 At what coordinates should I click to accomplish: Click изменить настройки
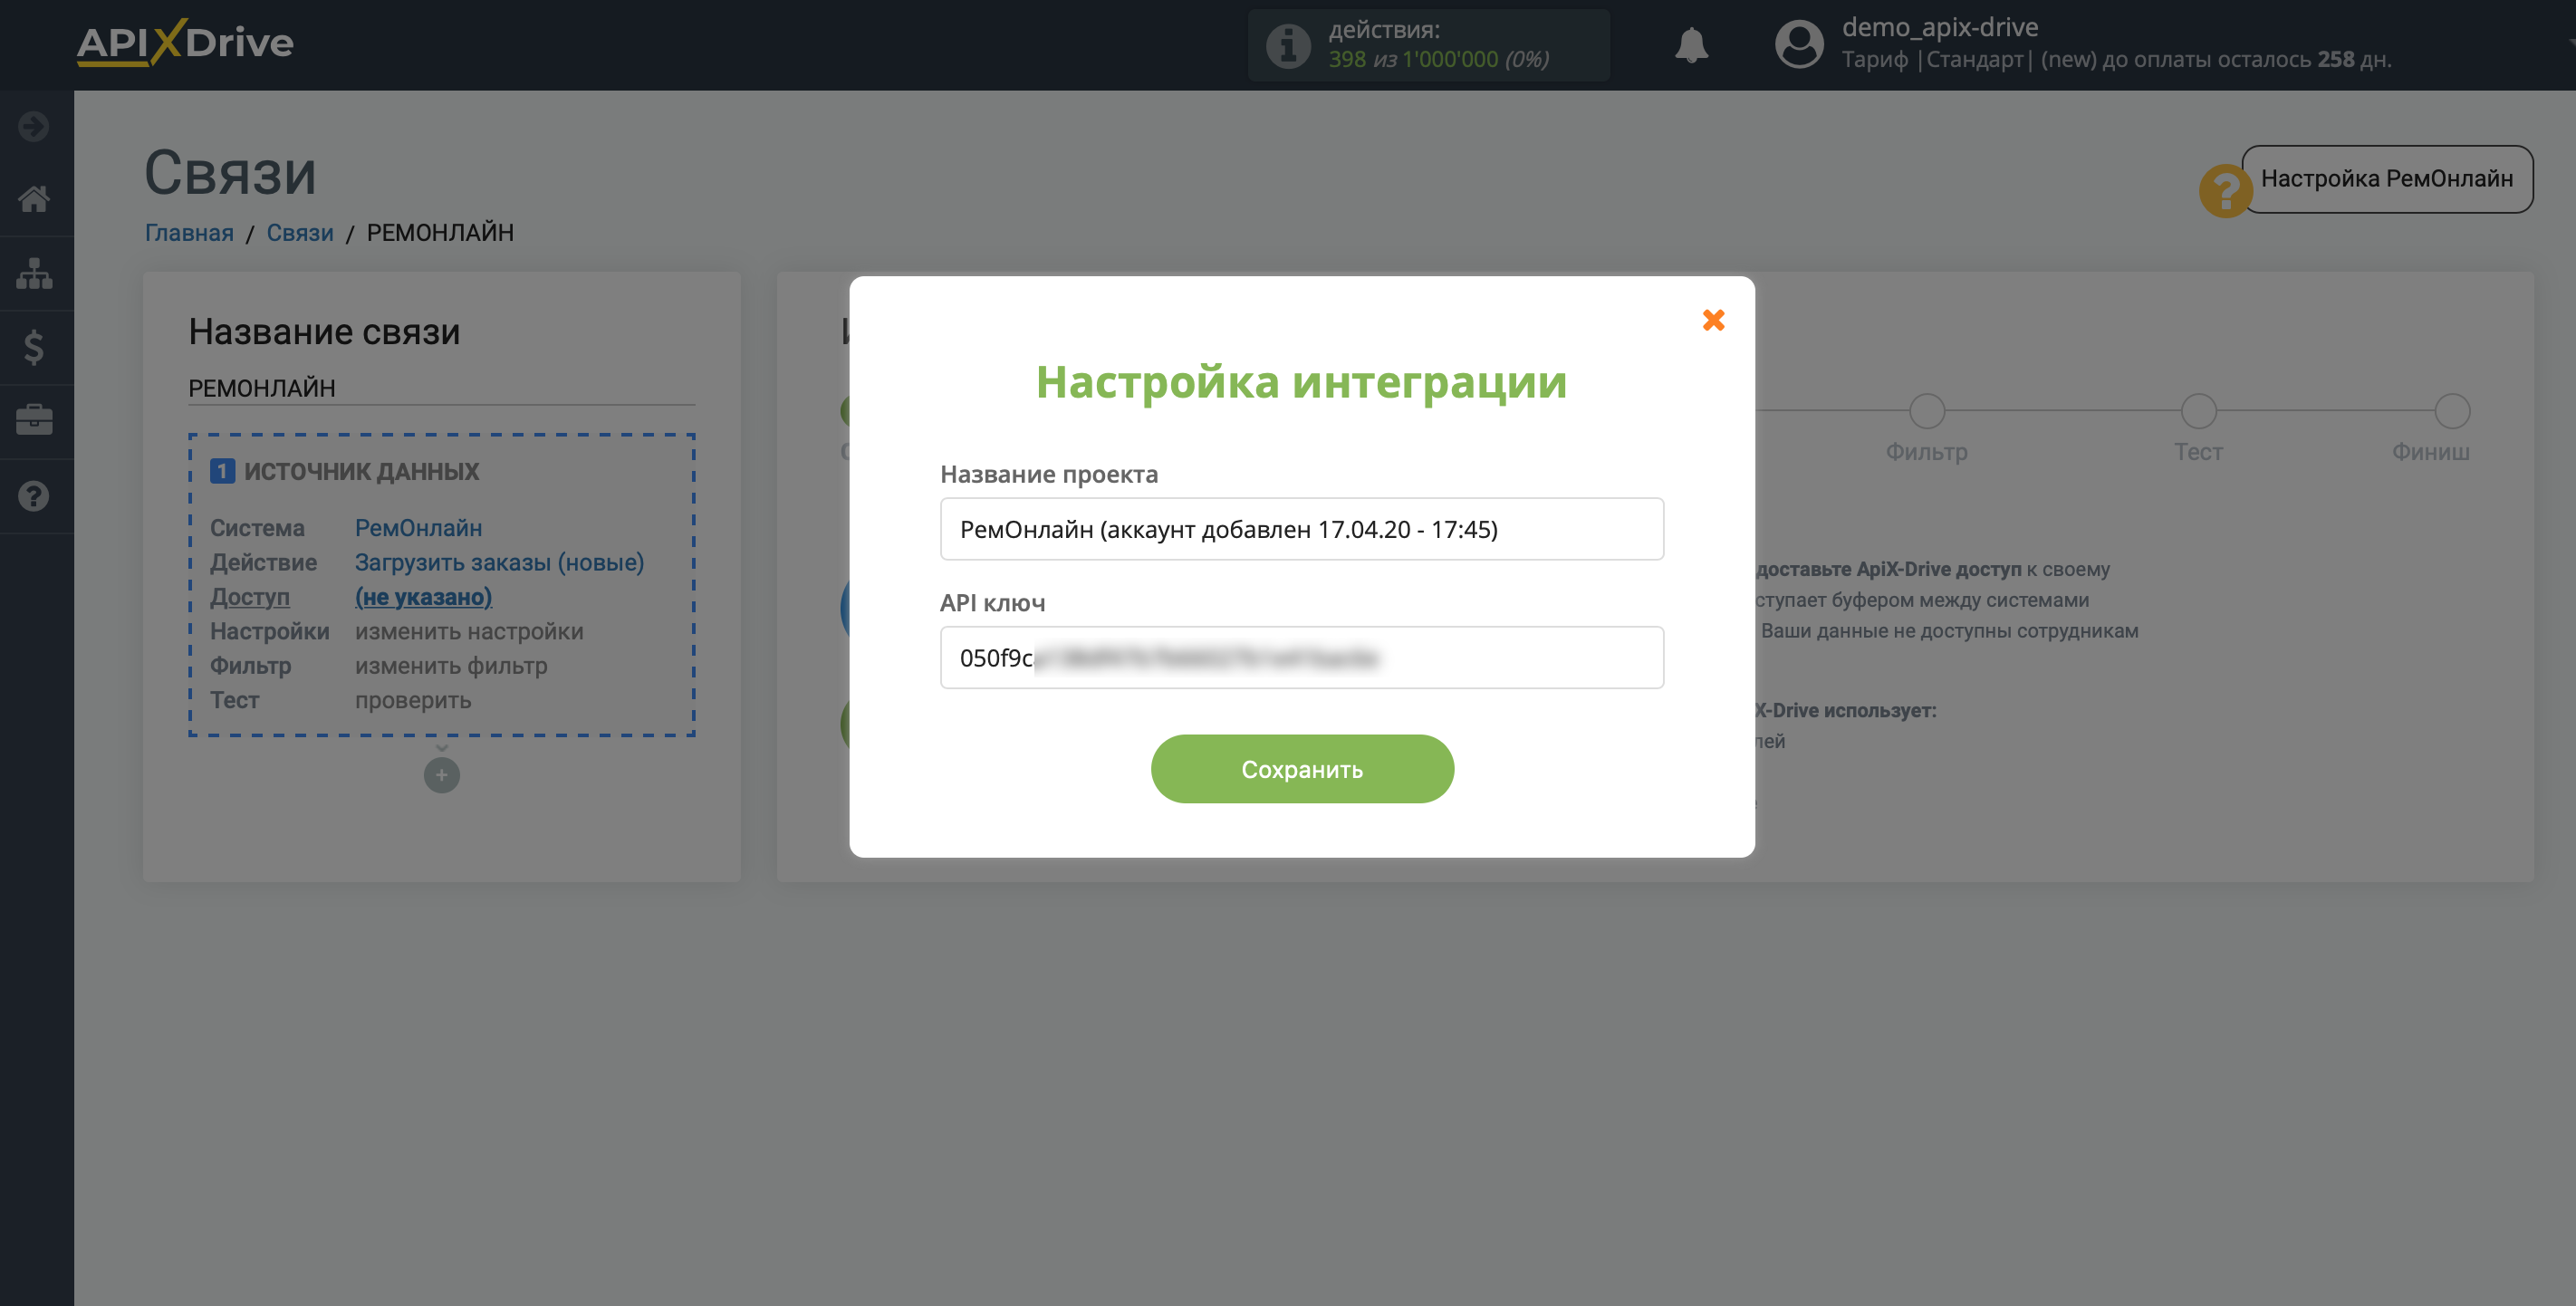[x=469, y=631]
